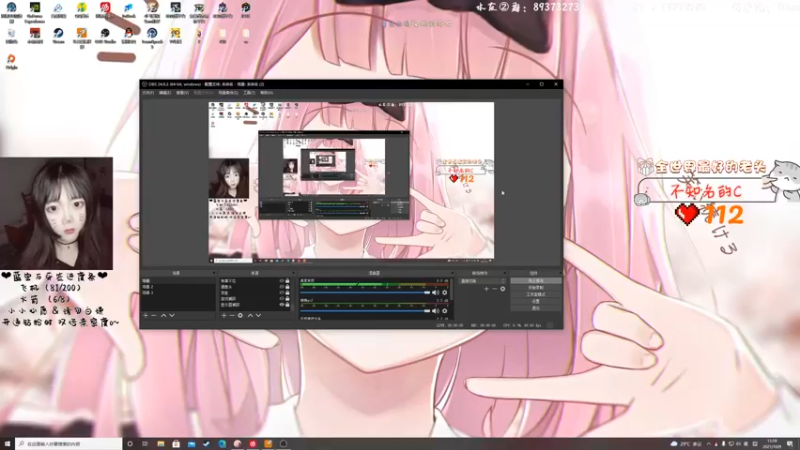
Task: Toggle the lock on the second source
Action: click(287, 287)
